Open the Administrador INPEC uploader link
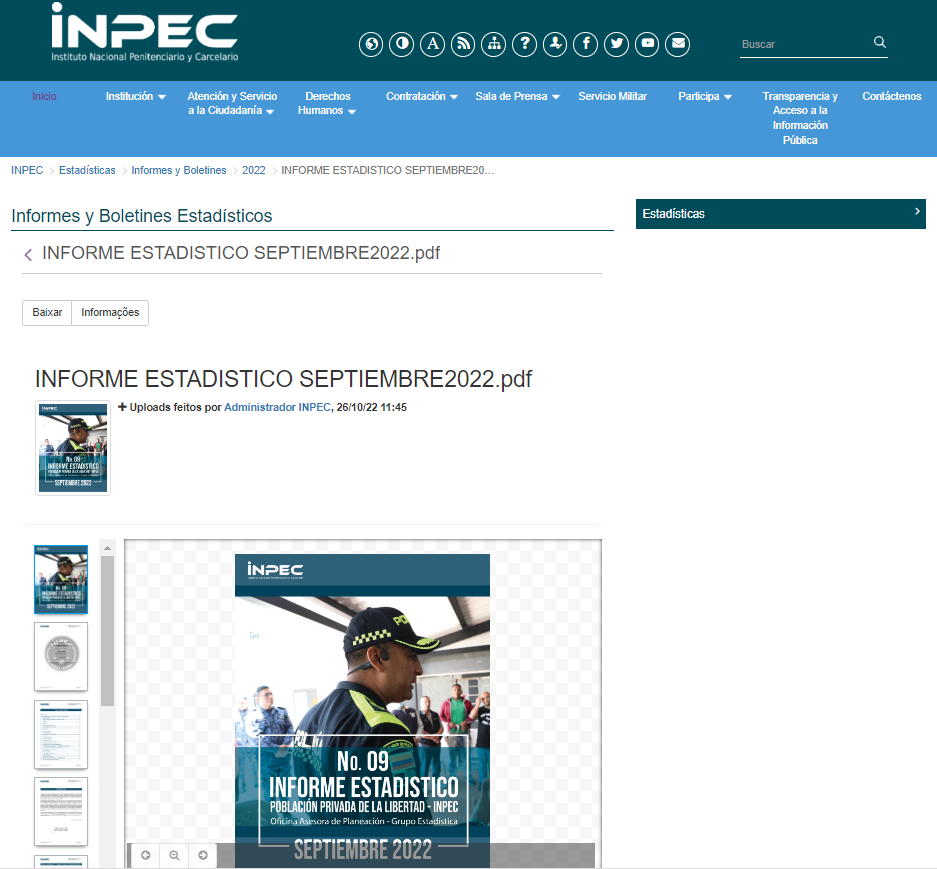 tap(277, 408)
